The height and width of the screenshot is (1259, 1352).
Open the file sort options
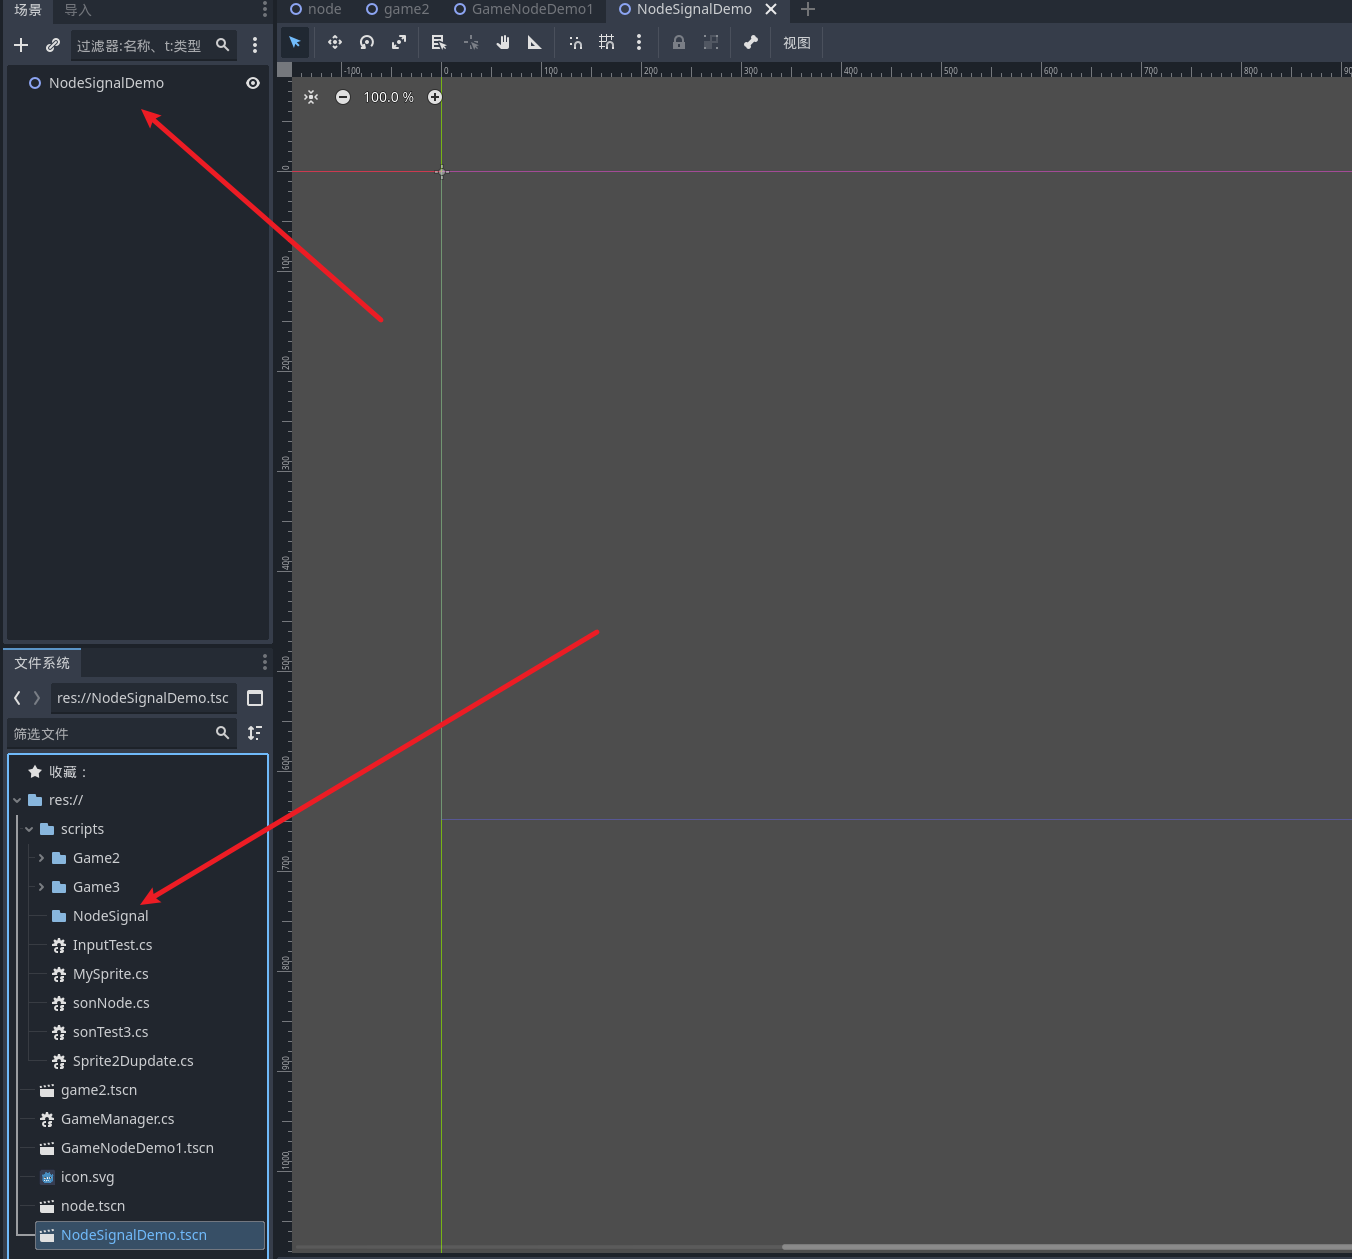click(x=255, y=733)
